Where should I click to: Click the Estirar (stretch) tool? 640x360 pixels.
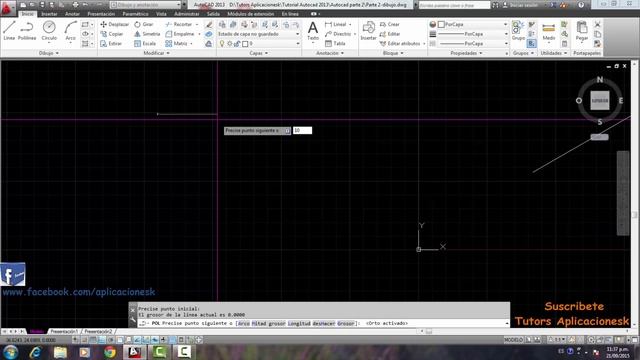111,43
